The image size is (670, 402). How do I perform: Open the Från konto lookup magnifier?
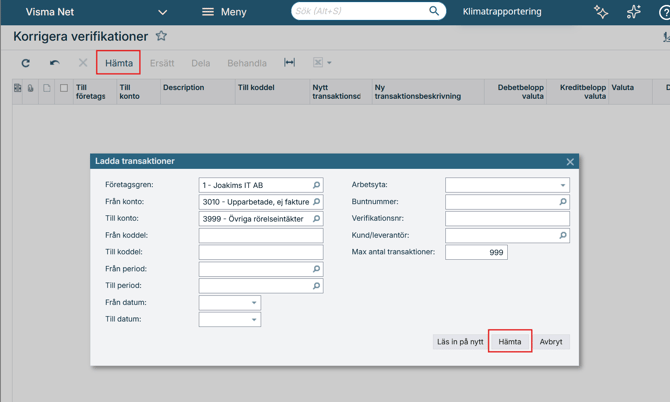point(317,202)
